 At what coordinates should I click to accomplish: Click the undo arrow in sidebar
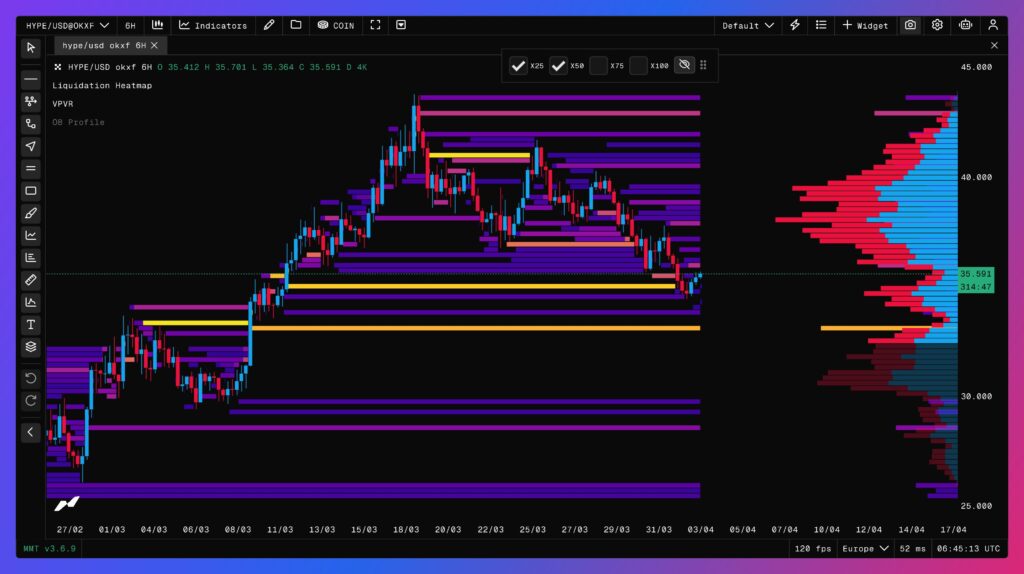[x=31, y=378]
